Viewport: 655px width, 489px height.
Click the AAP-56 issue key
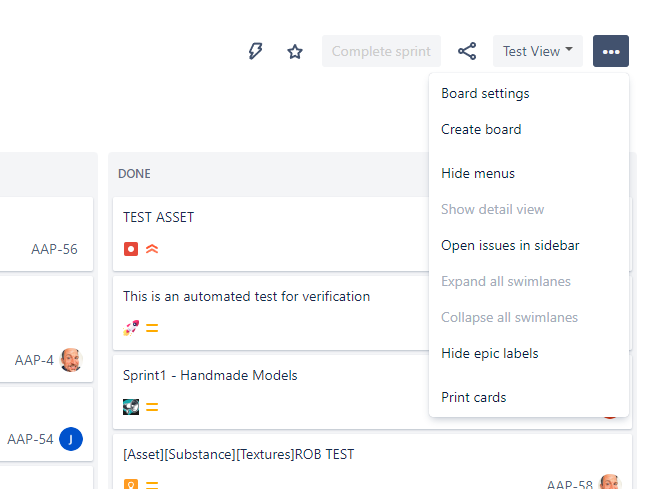(x=54, y=249)
